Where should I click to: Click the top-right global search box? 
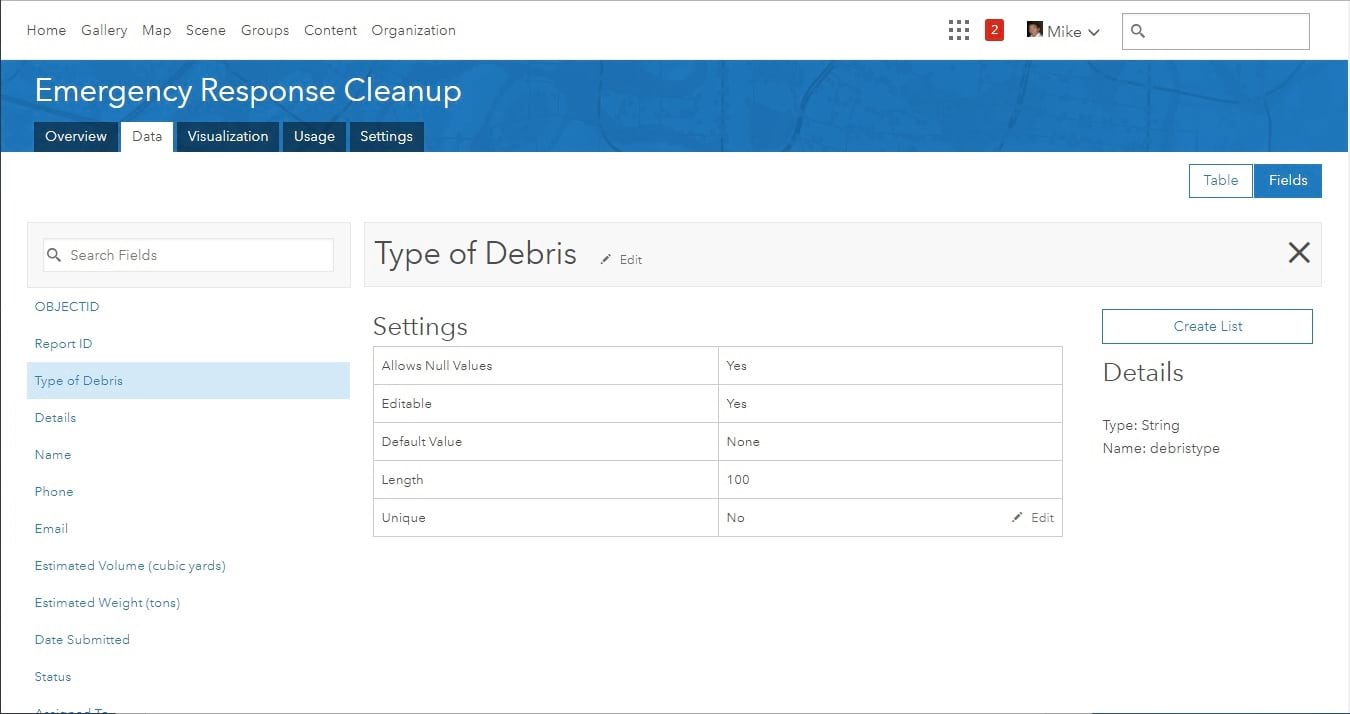tap(1227, 31)
